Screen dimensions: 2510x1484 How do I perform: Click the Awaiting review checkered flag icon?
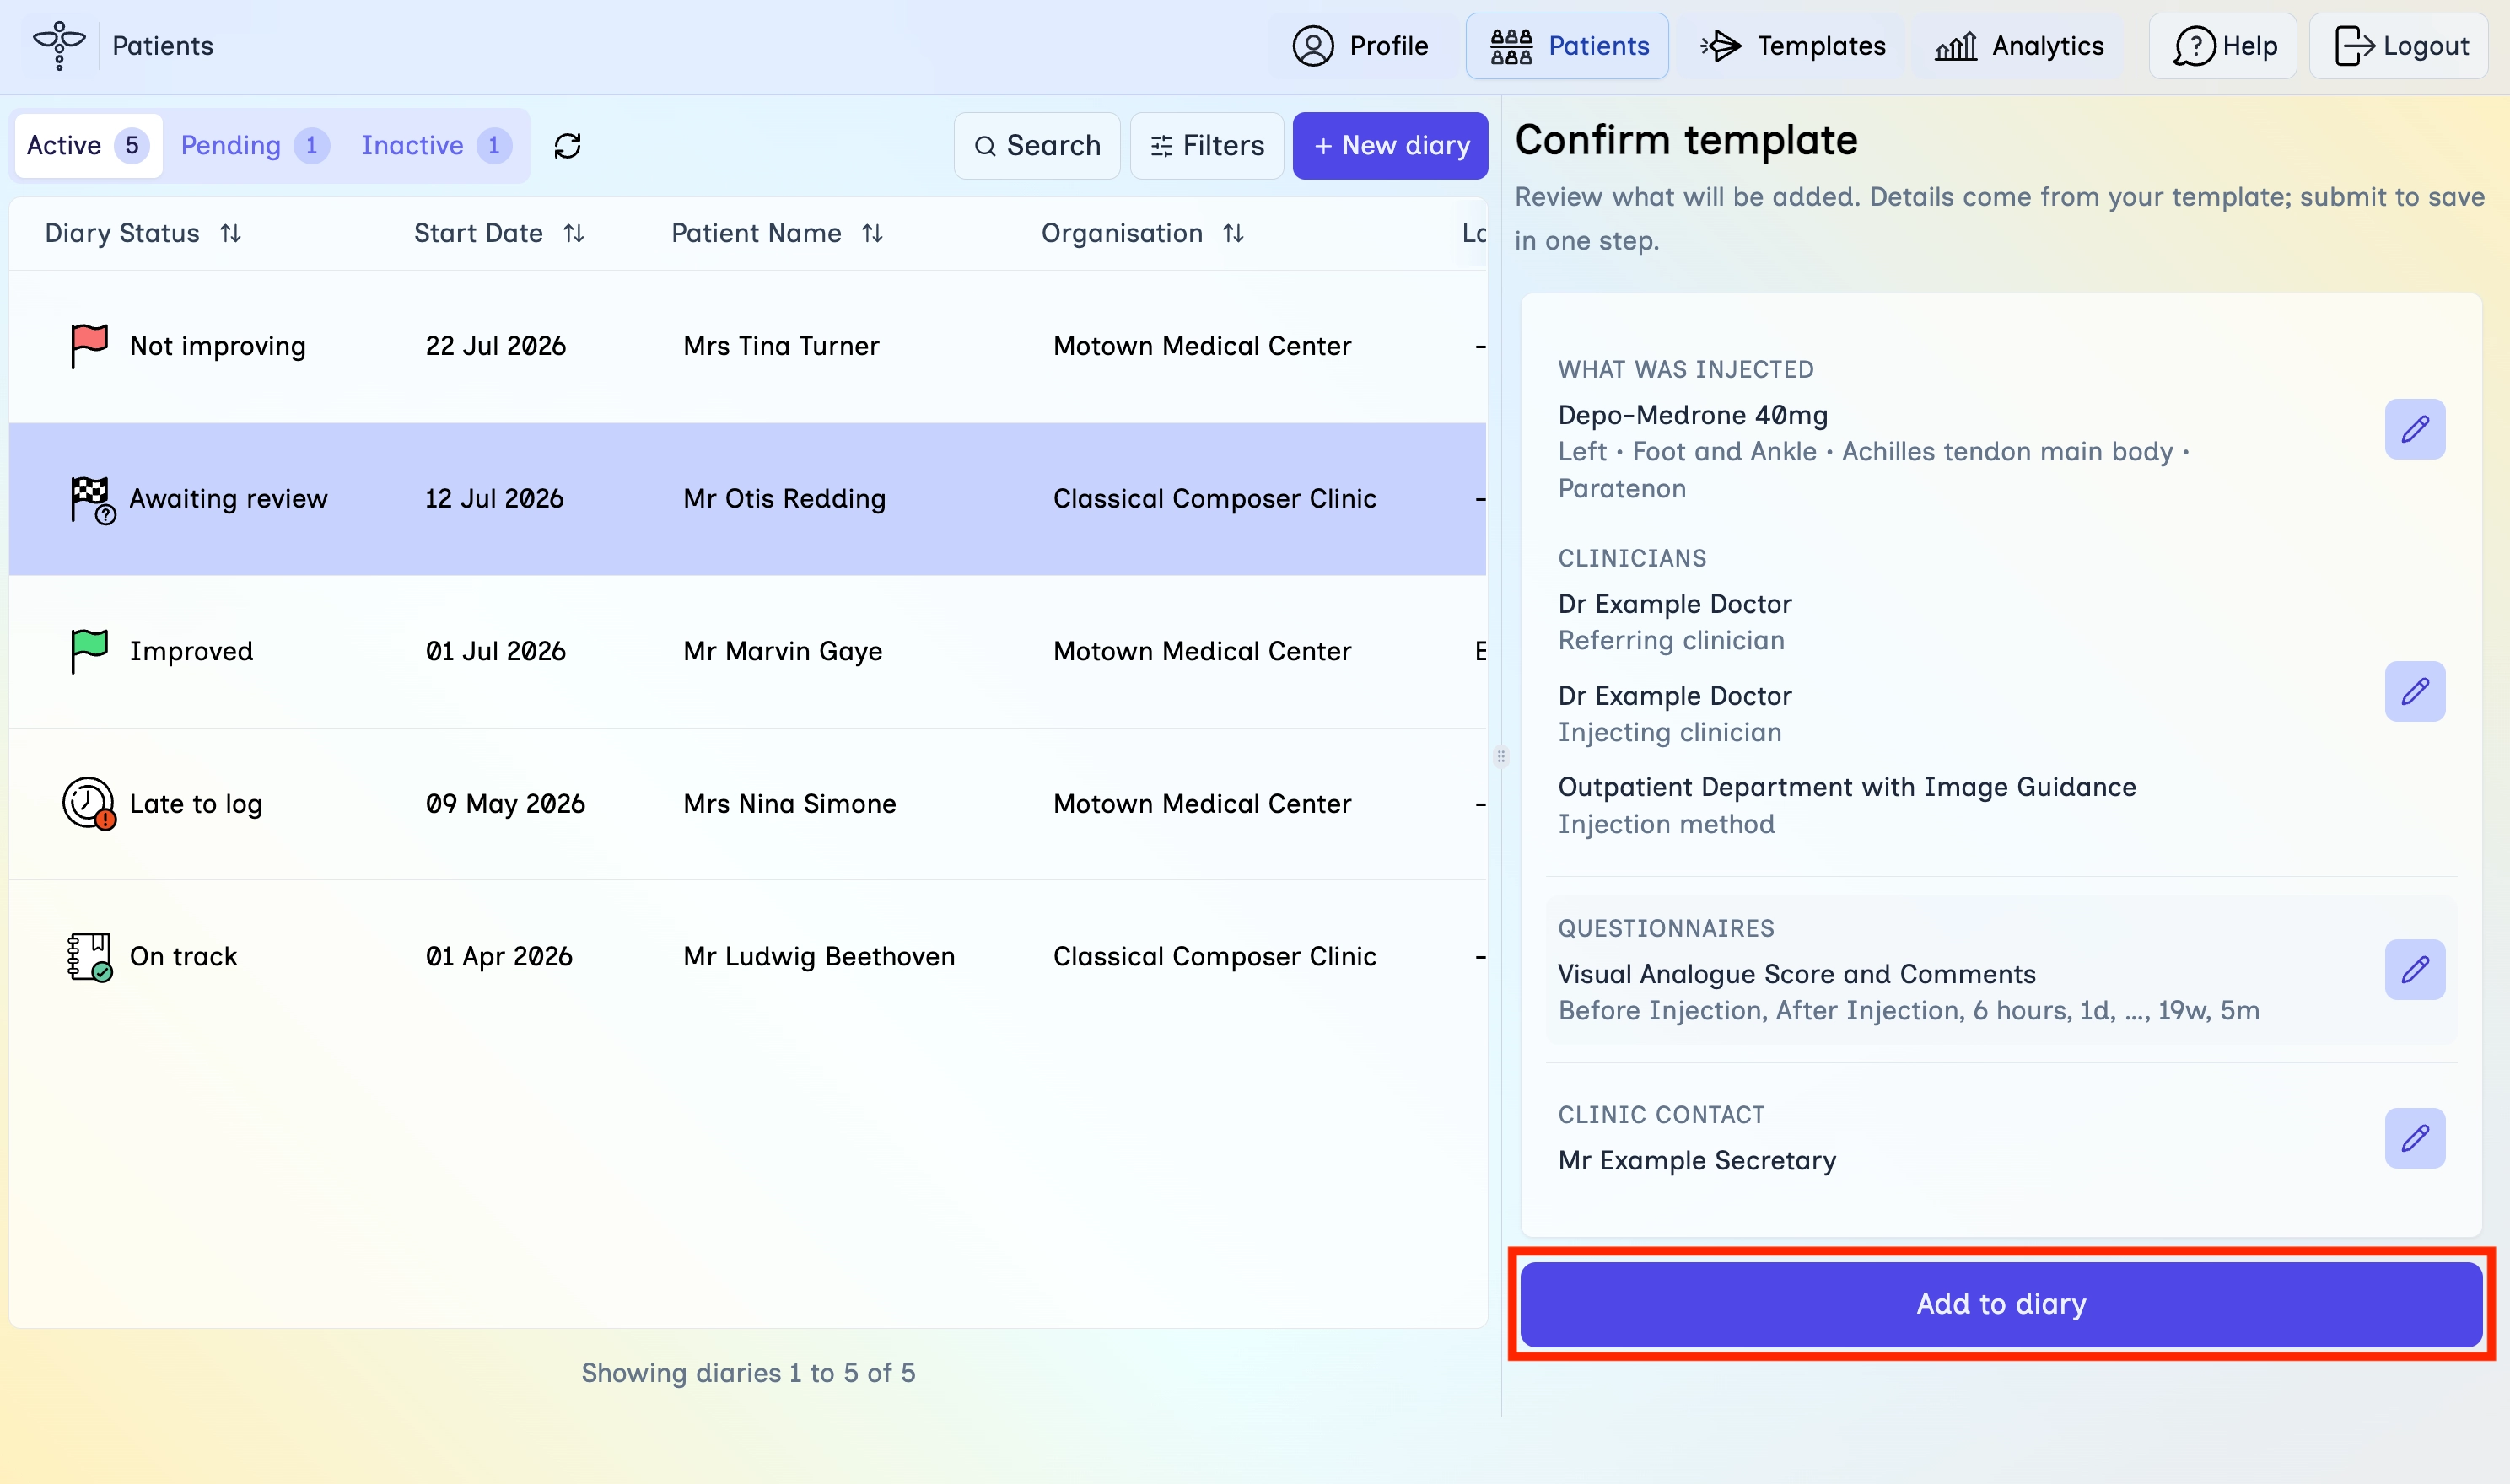tap(92, 499)
